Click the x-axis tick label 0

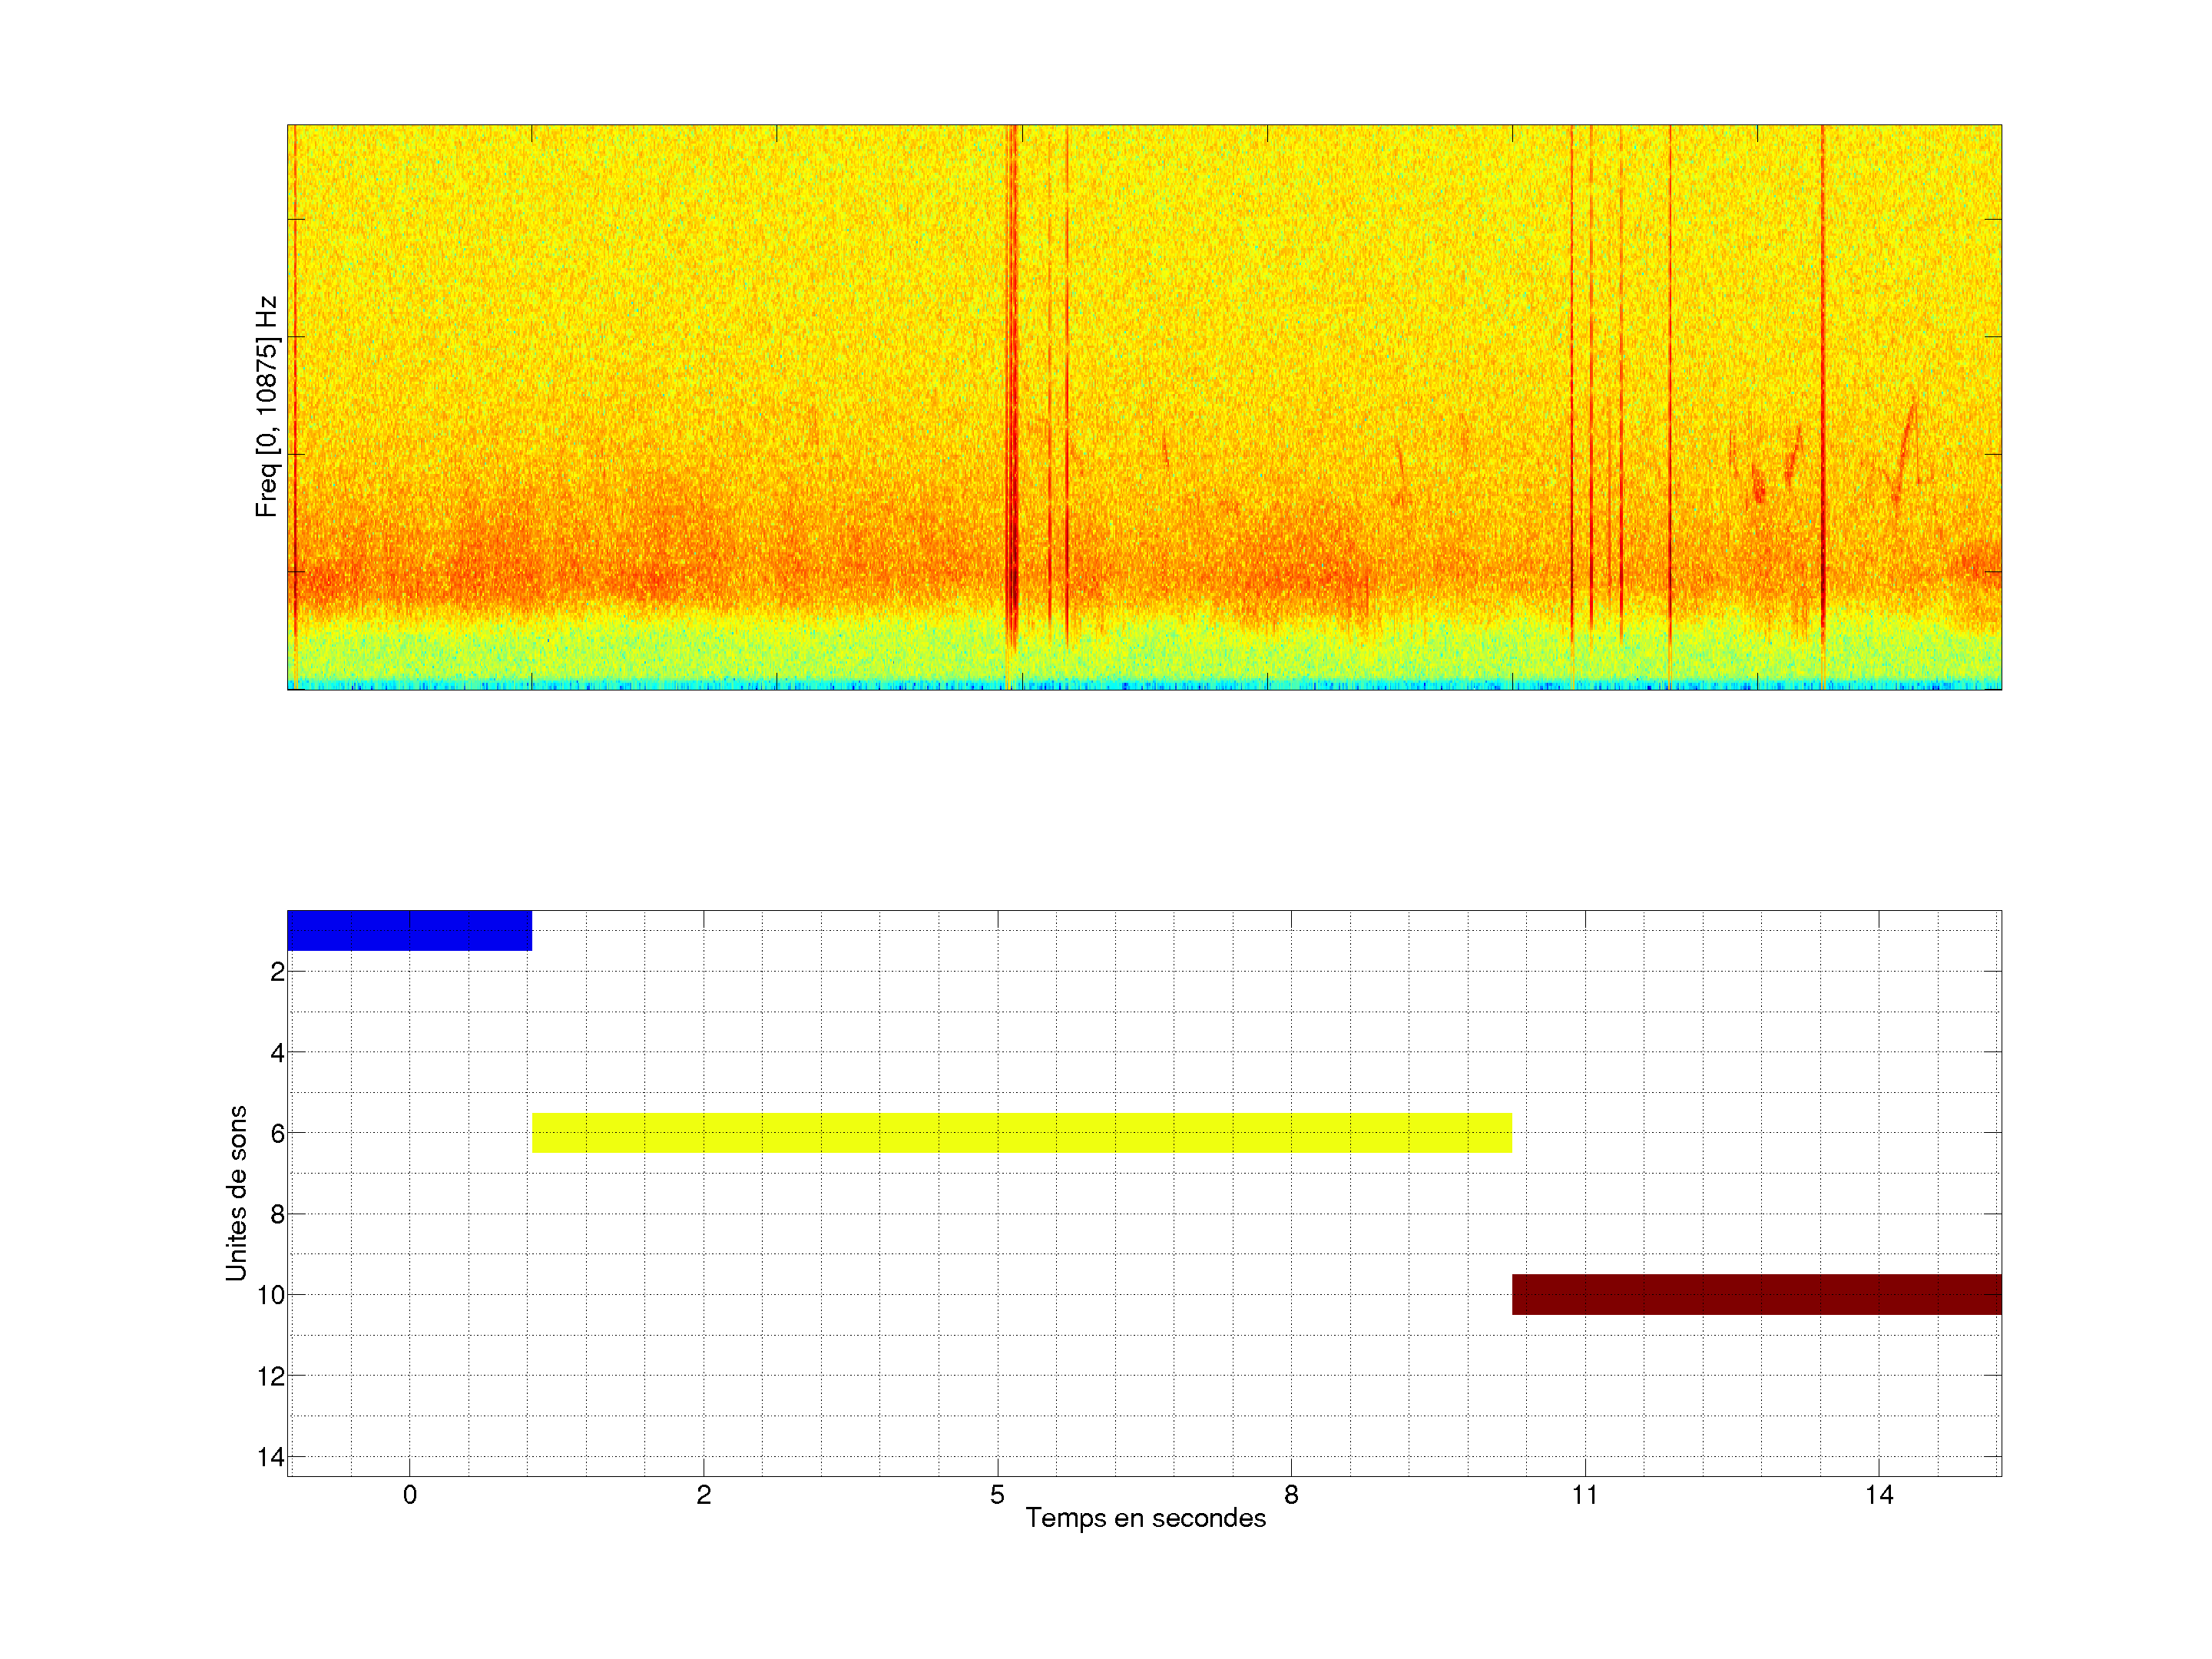pos(409,1495)
